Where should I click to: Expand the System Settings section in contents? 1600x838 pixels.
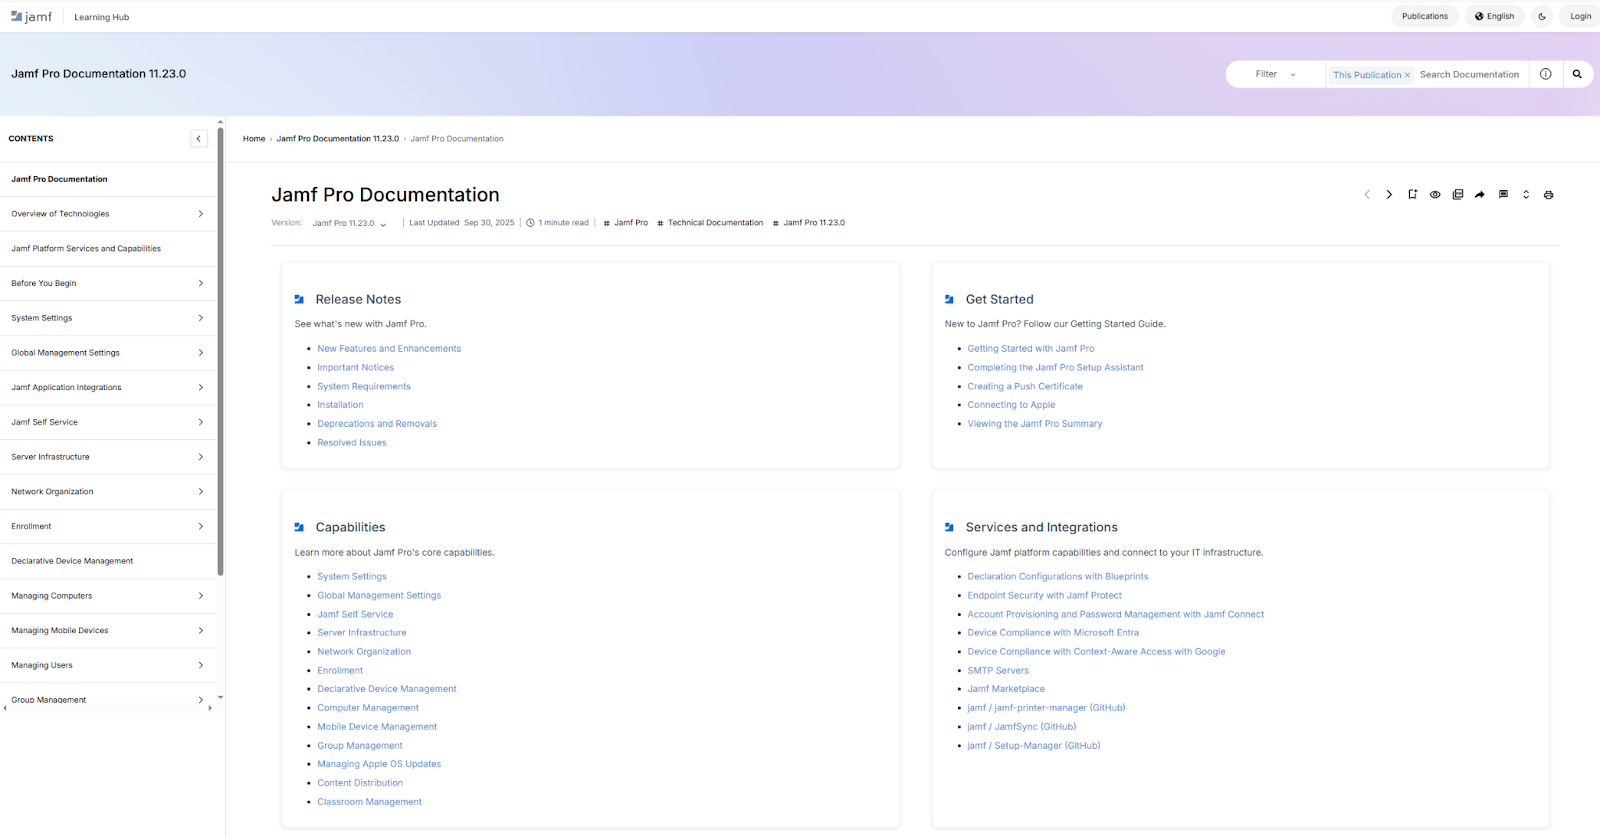coord(200,318)
